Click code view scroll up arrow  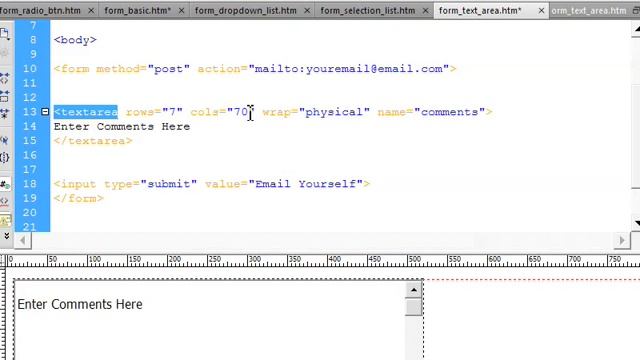click(636, 29)
